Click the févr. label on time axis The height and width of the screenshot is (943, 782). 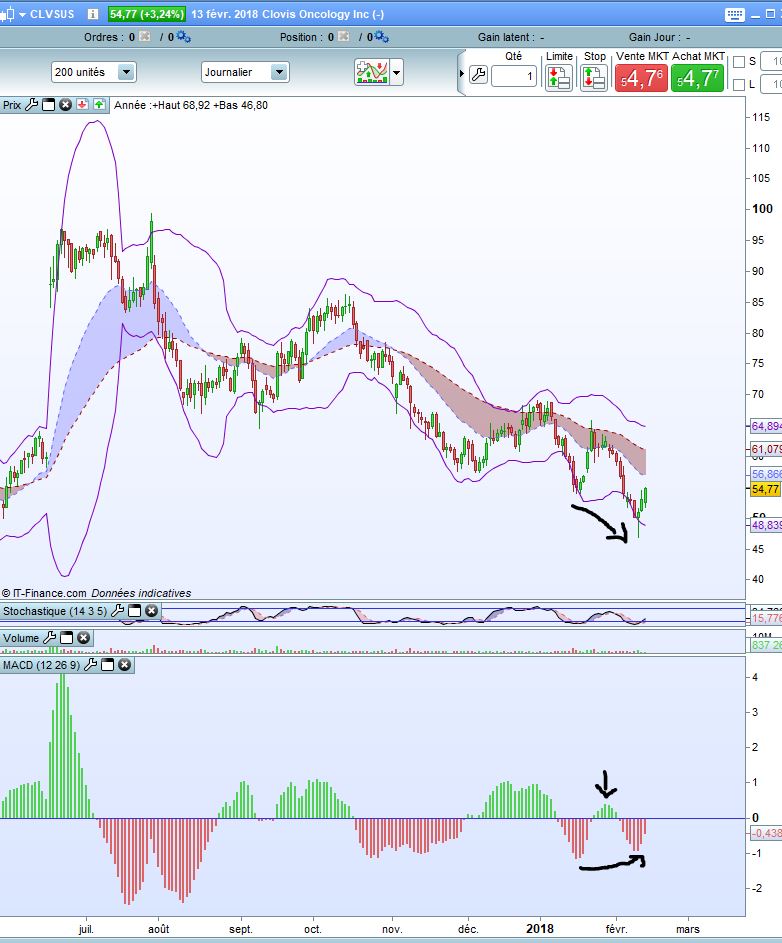coord(616,929)
